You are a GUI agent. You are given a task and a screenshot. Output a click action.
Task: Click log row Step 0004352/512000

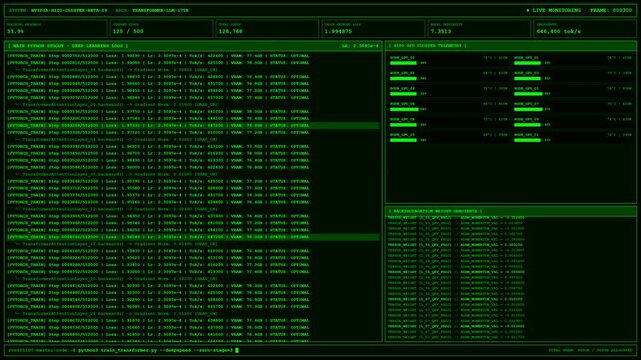pyautogui.click(x=193, y=272)
